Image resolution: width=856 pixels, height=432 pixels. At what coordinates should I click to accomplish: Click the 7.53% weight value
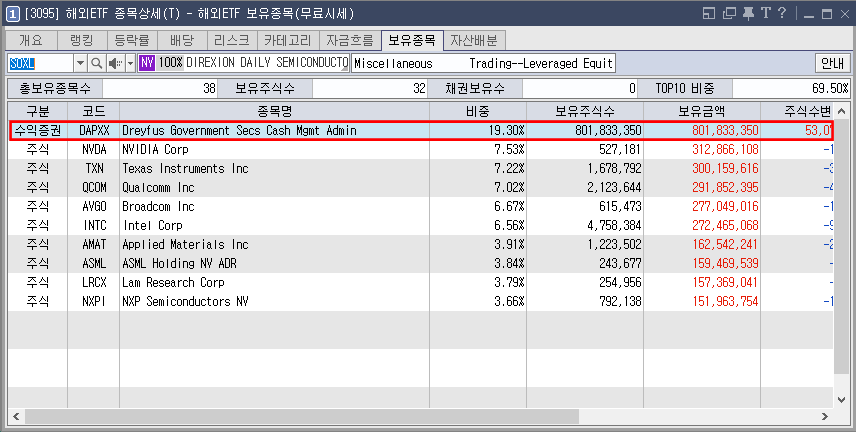coord(509,150)
